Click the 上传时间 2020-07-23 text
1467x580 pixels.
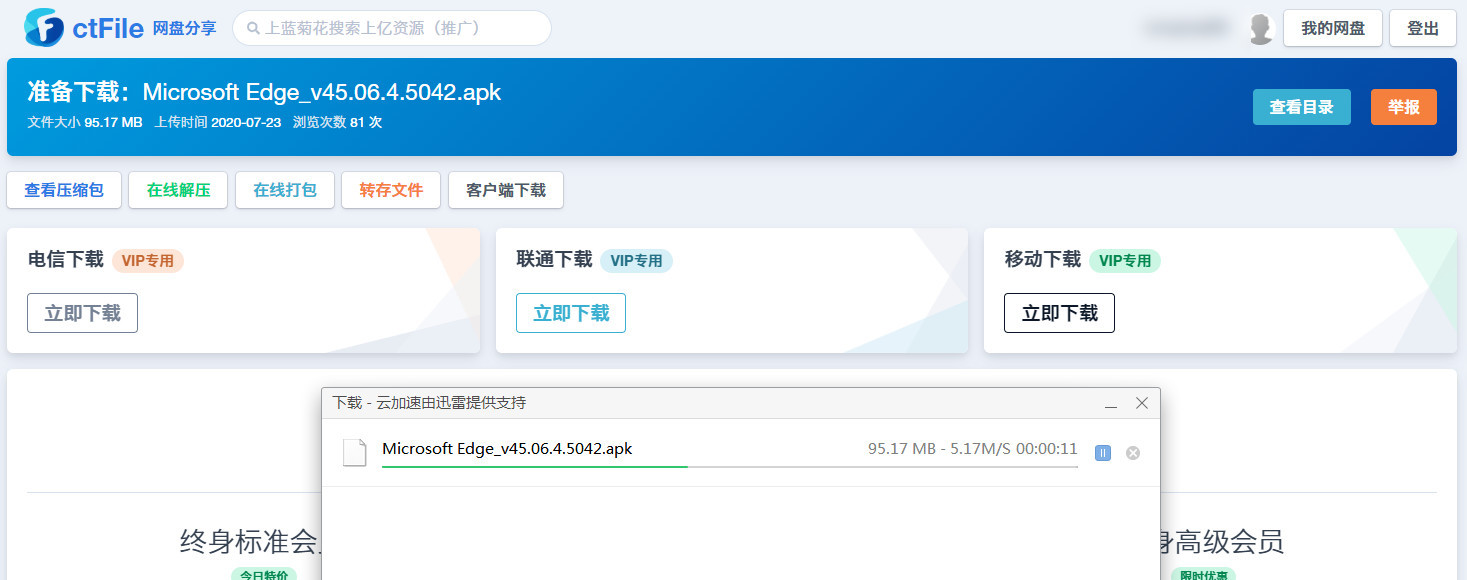click(x=218, y=123)
